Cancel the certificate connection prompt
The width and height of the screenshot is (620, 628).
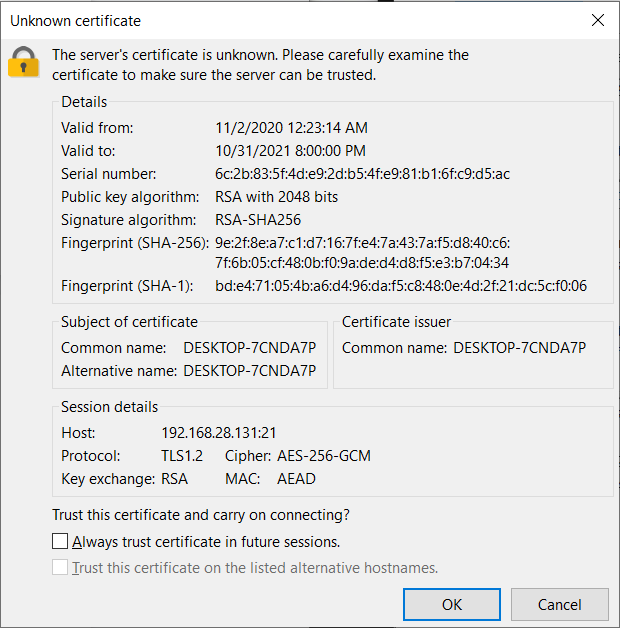pos(559,604)
